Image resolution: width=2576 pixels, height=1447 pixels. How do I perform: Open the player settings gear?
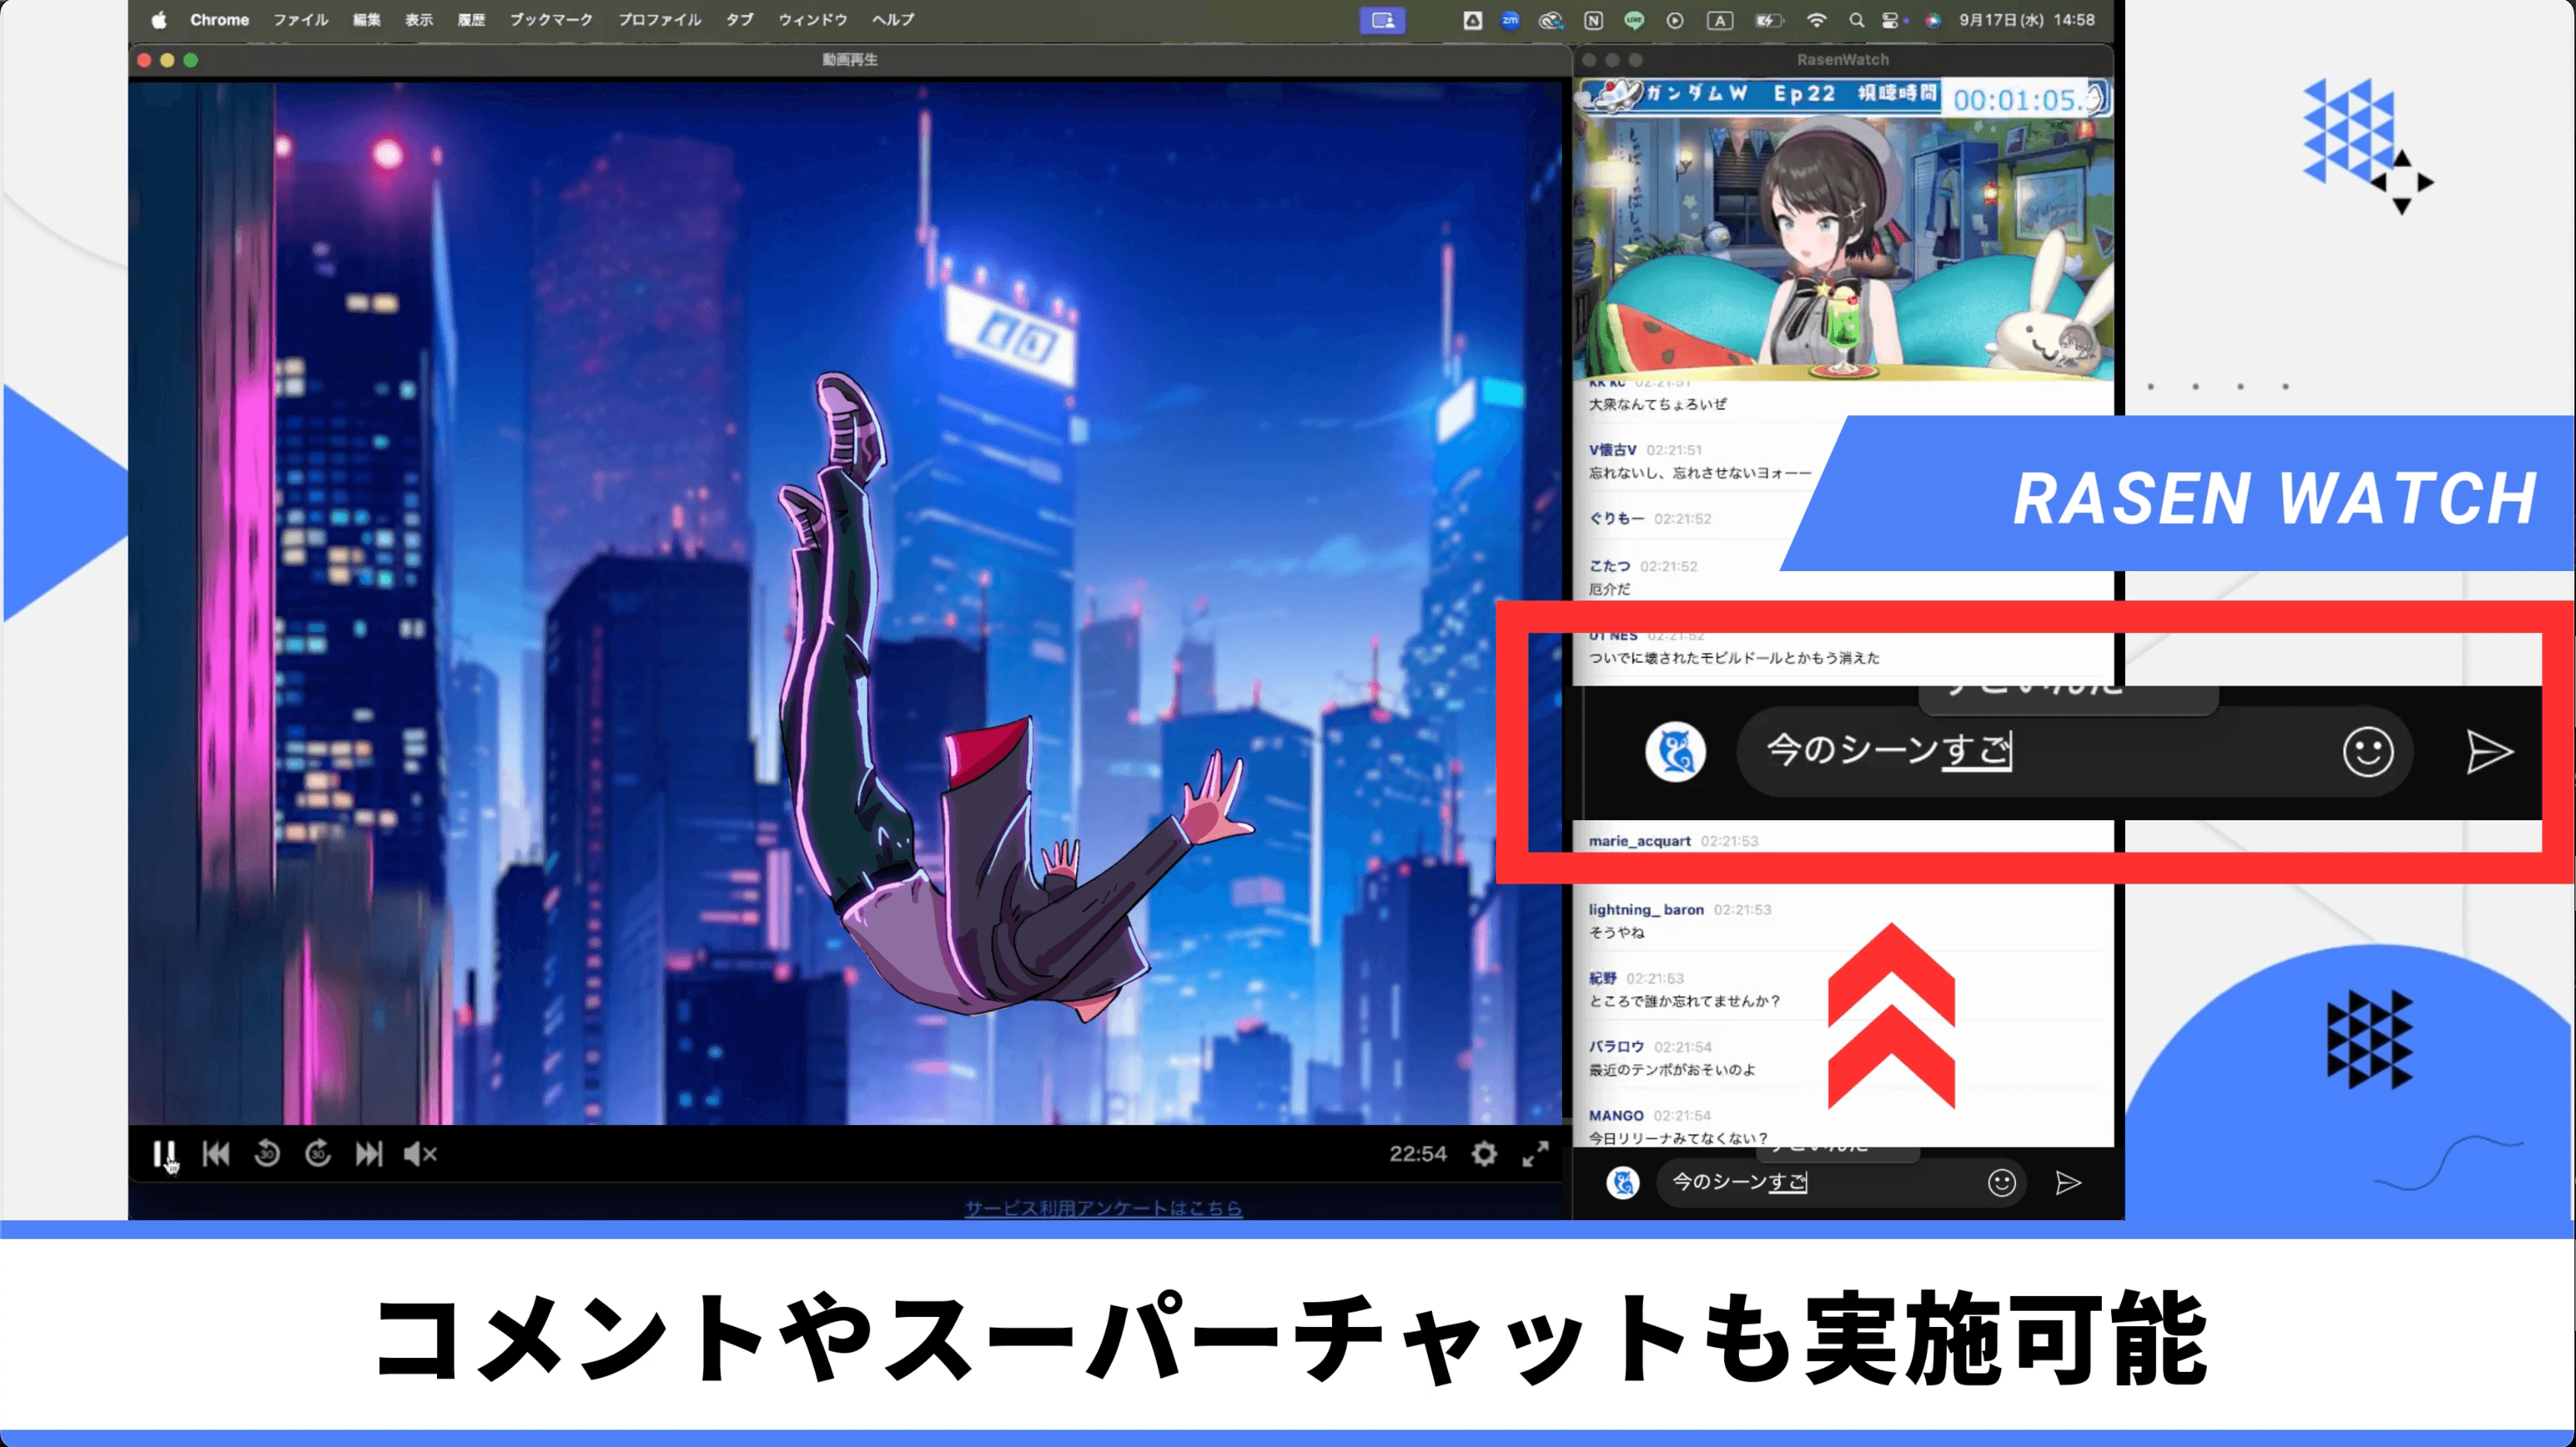[x=1484, y=1153]
